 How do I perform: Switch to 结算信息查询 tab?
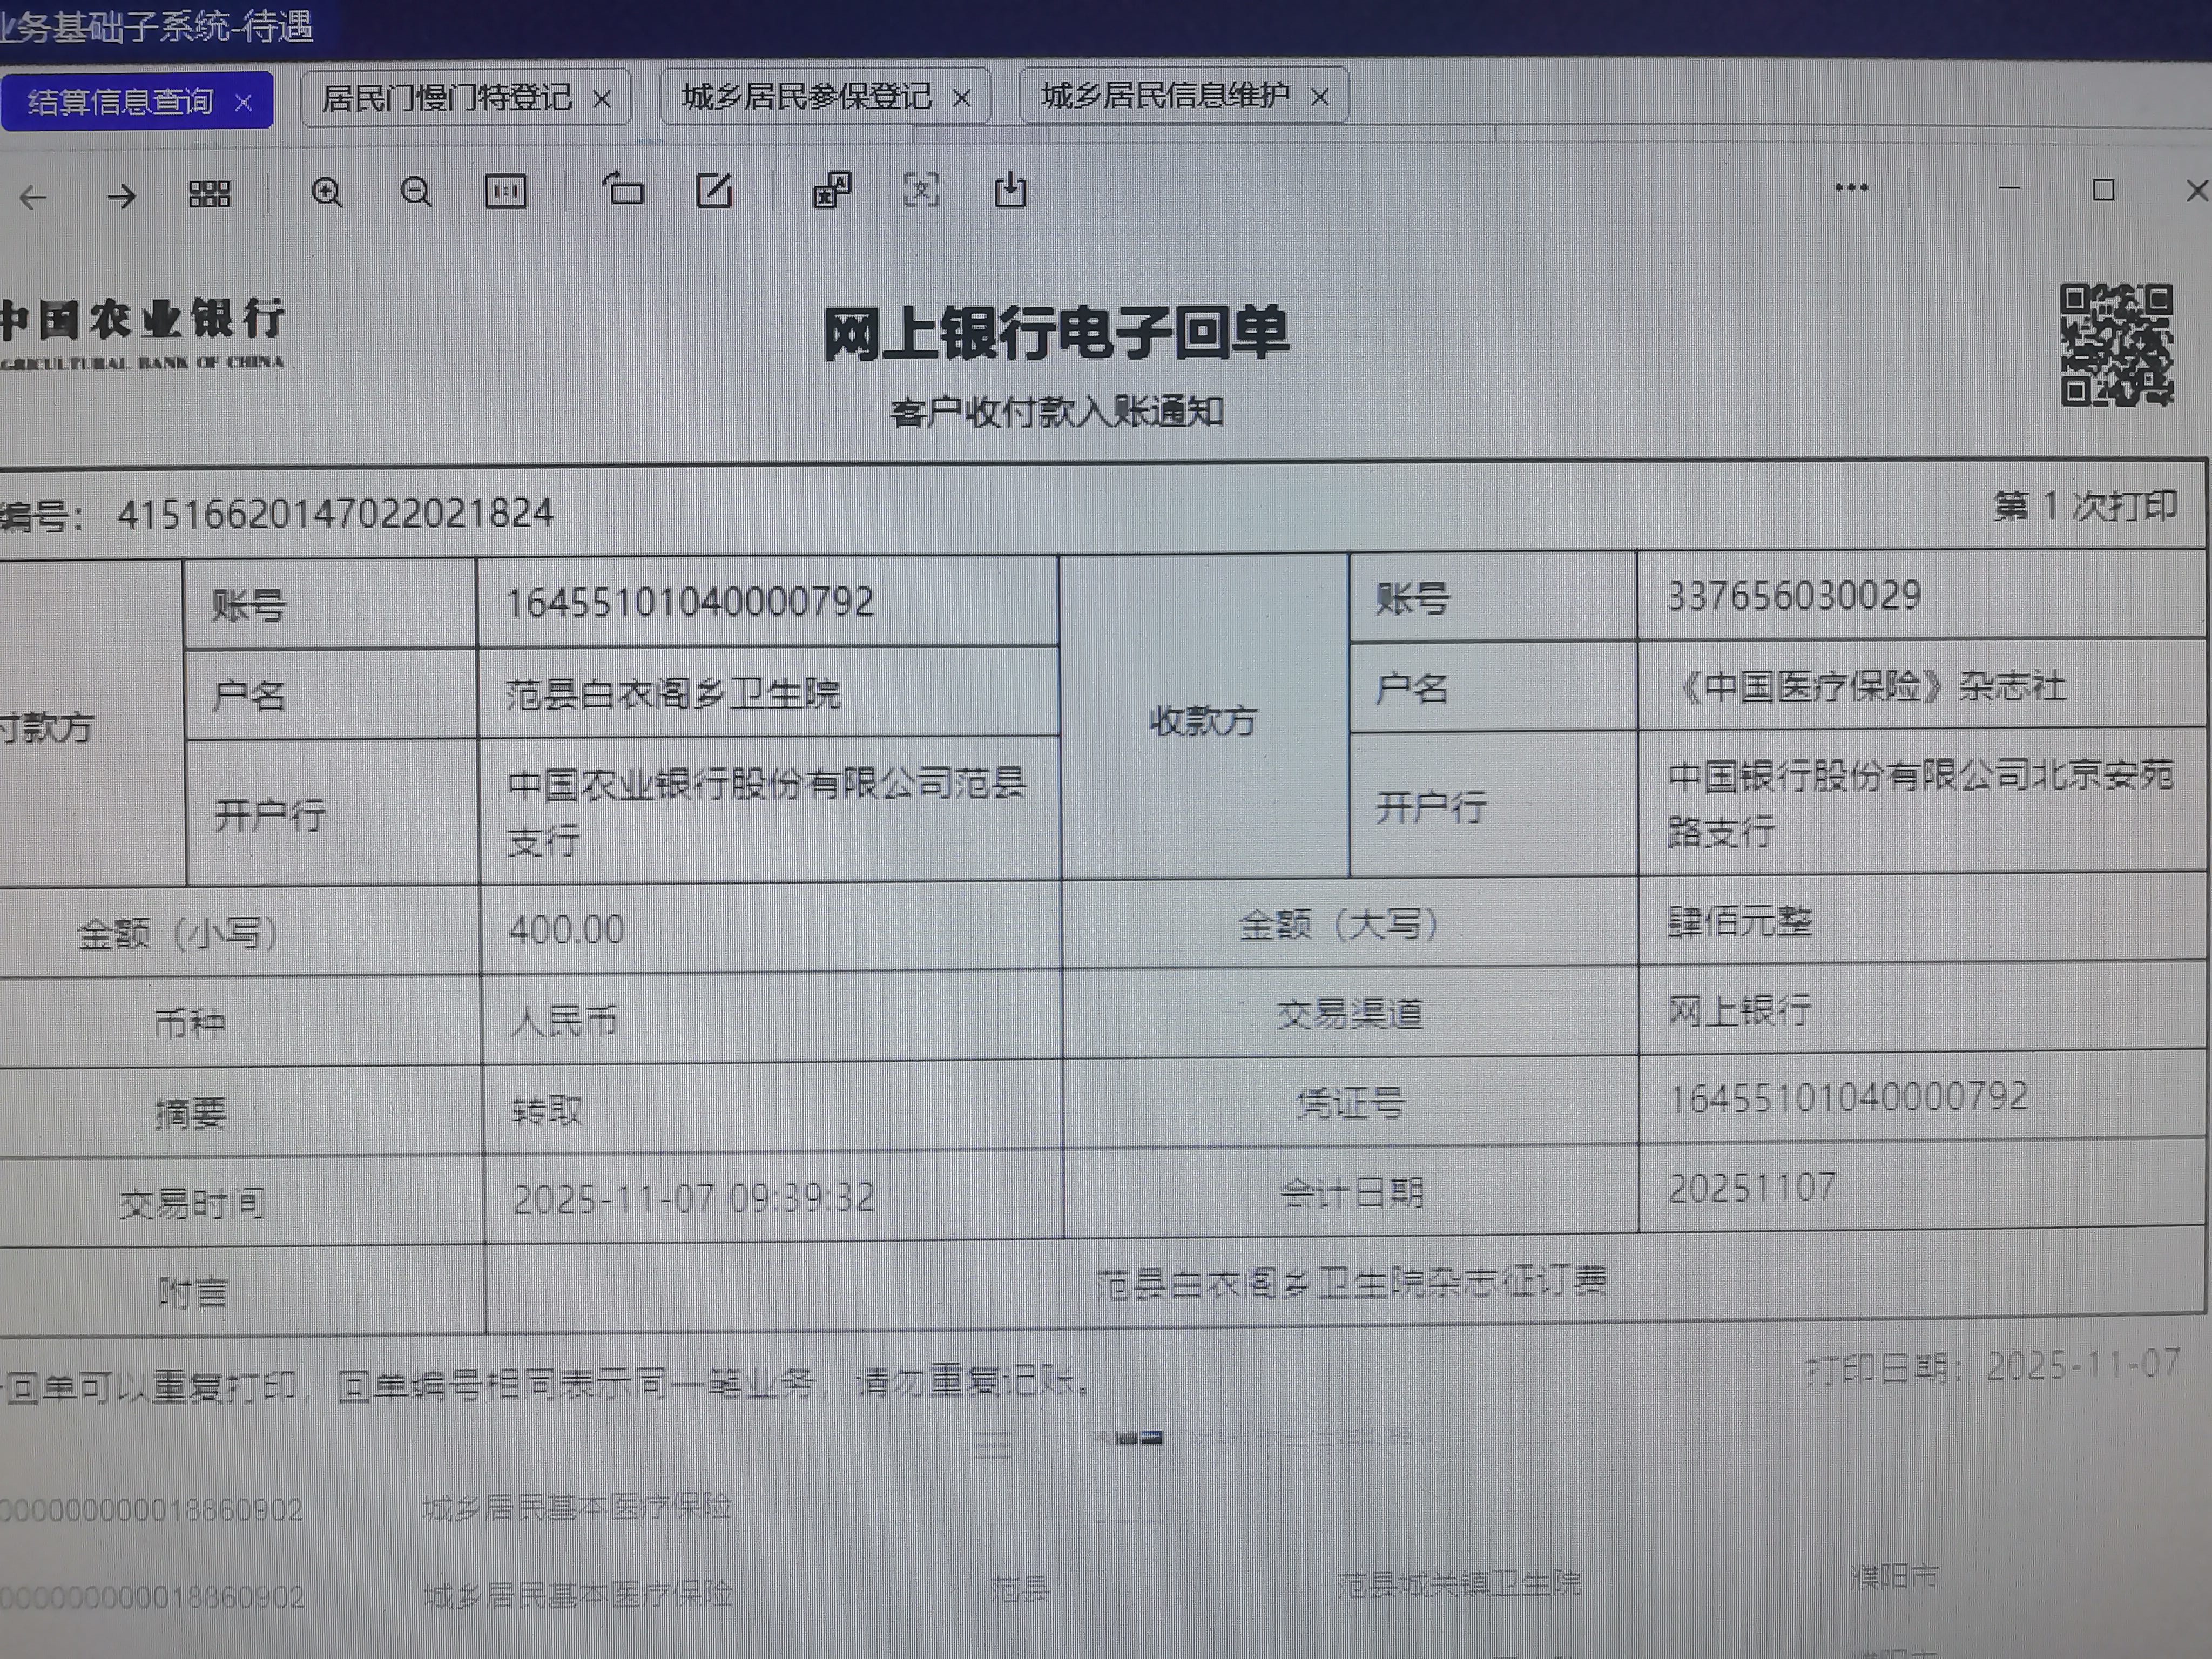120,101
